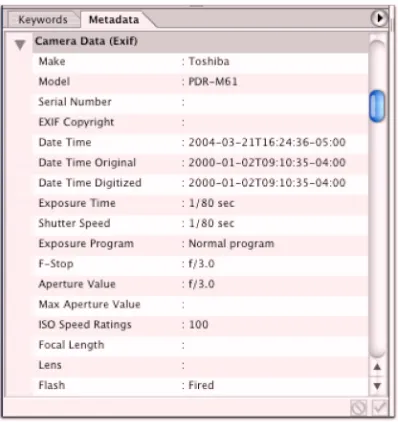Click the F-Stop f/3.0 value
Screen dimensions: 398x422
pos(201,264)
